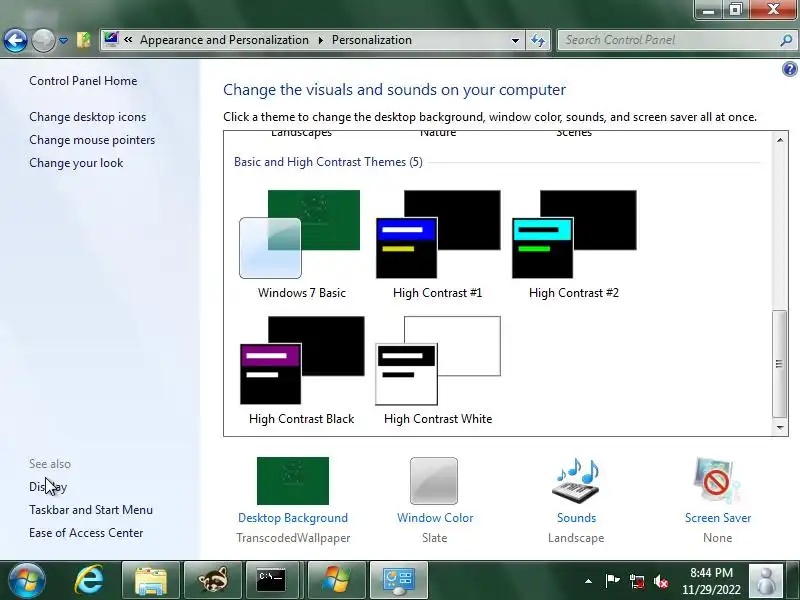Click the muted volume tray icon

pos(661,581)
